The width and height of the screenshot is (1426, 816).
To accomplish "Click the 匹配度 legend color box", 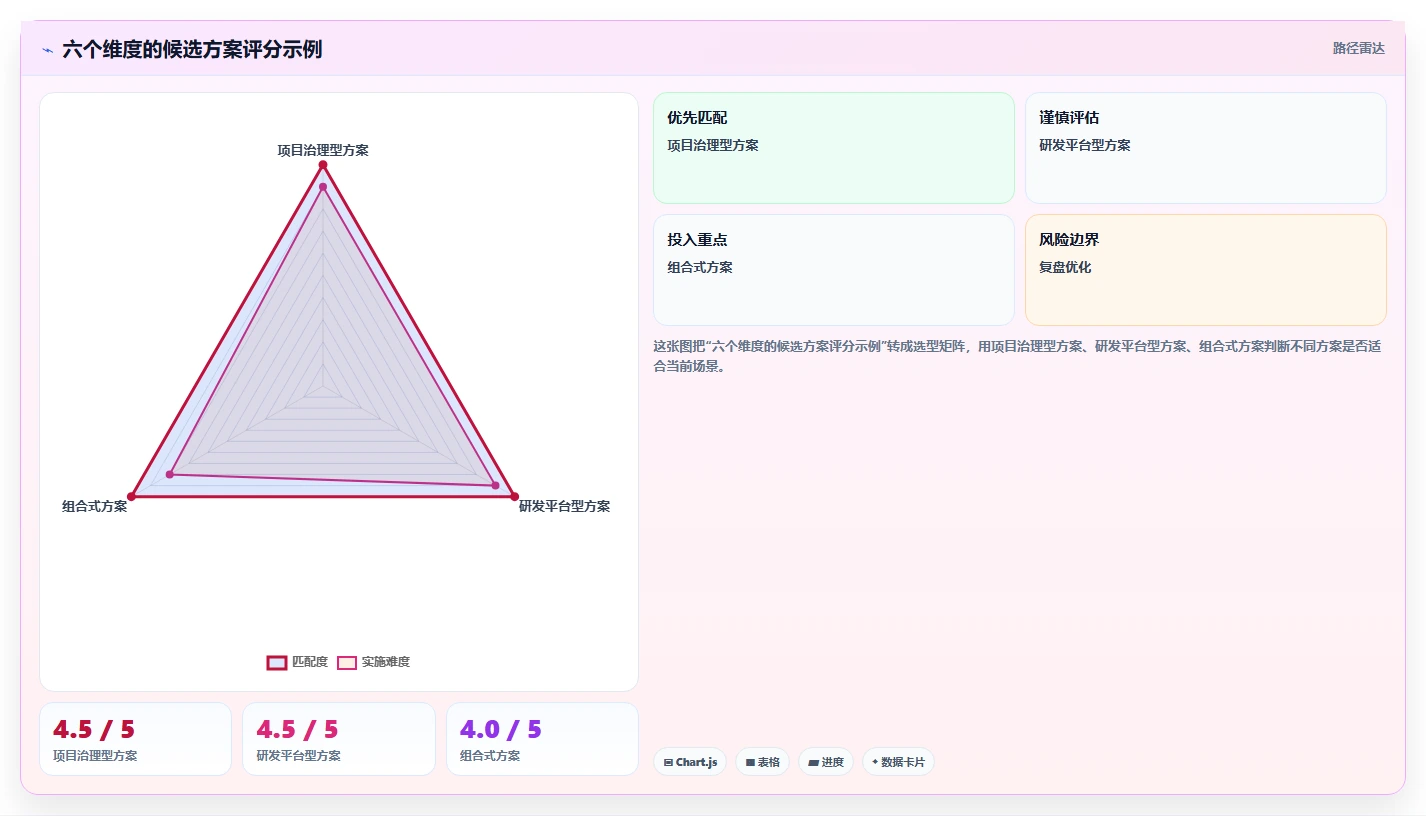I will [x=277, y=662].
